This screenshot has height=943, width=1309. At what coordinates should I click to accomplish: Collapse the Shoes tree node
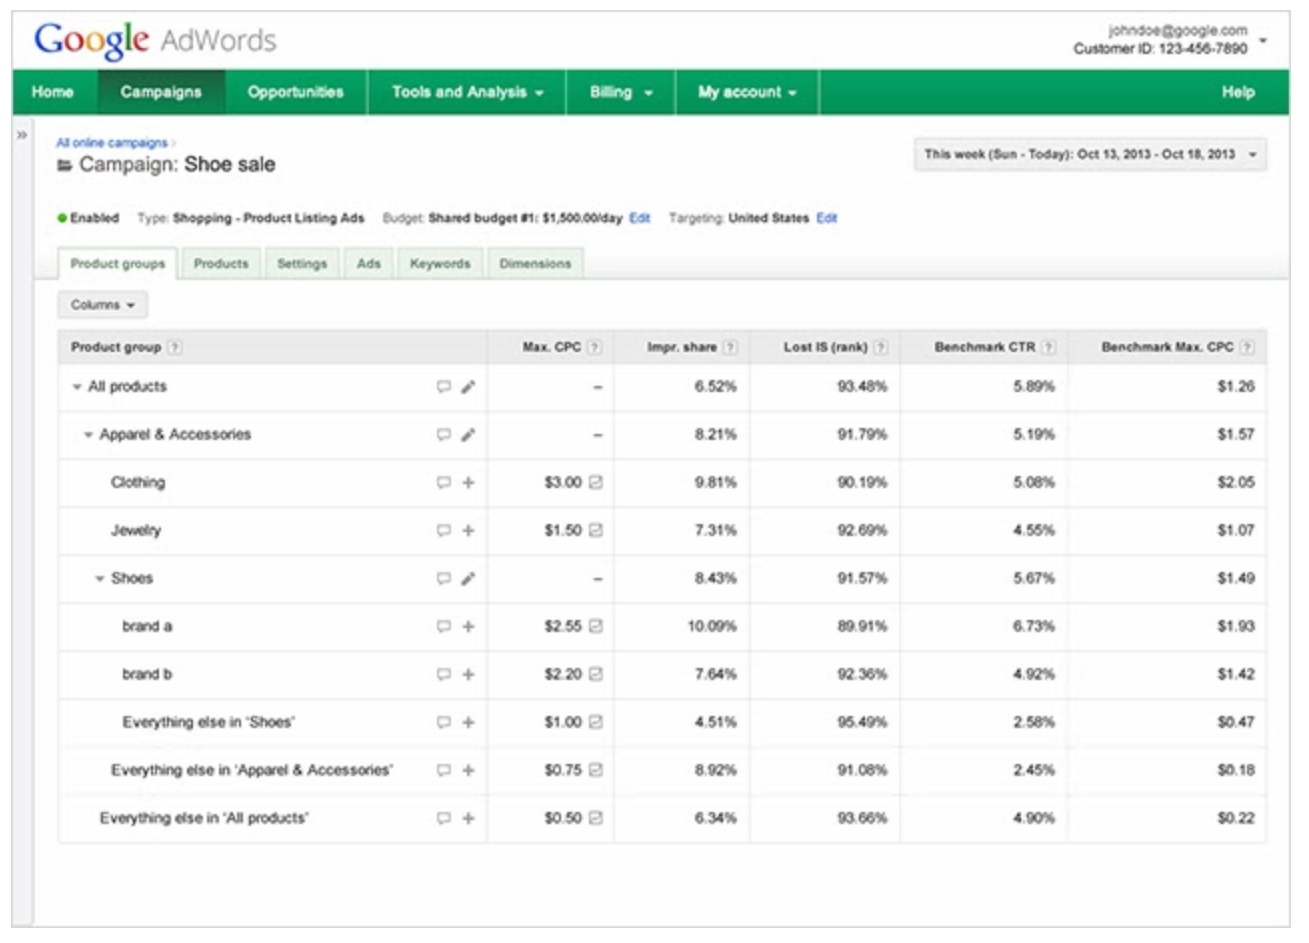point(100,580)
